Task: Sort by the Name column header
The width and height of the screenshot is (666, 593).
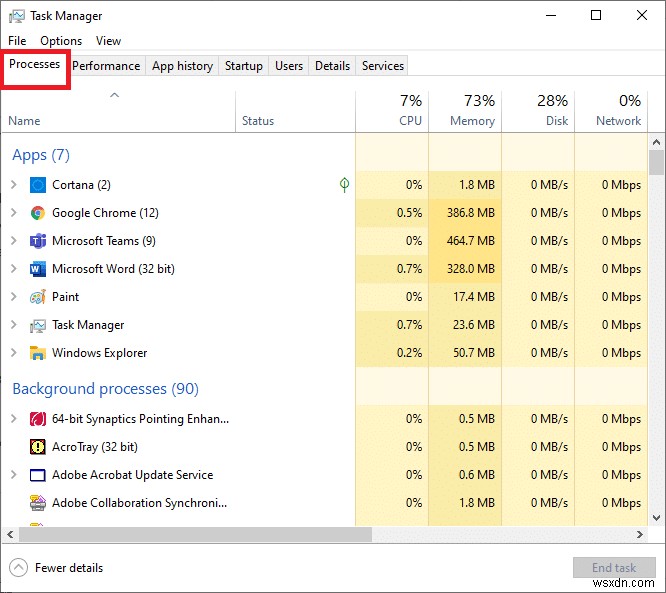Action: (118, 111)
